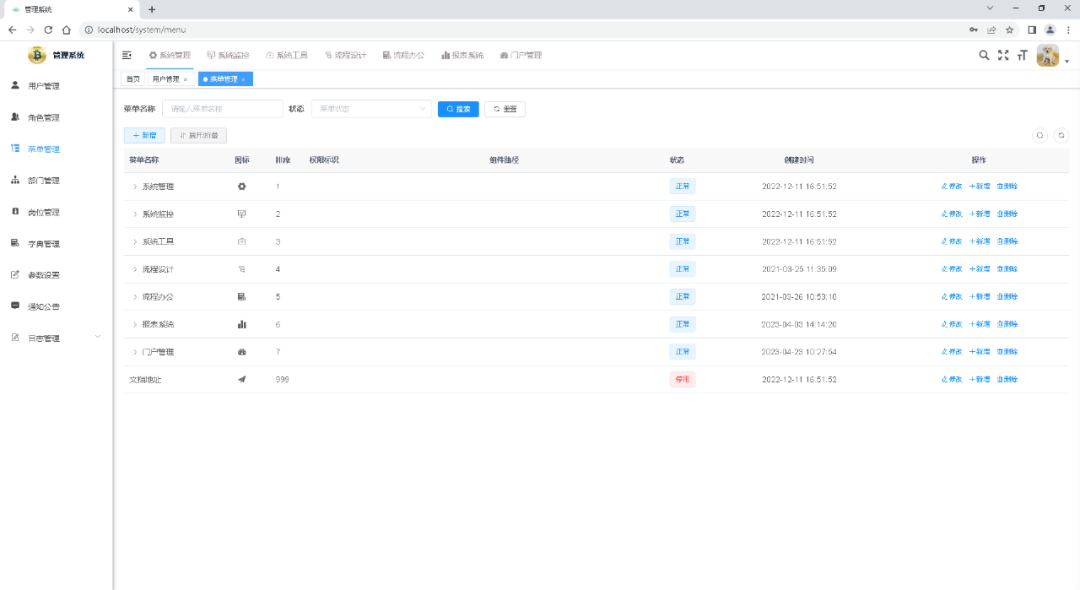
Task: Click the 新增 button above the table
Action: pyautogui.click(x=144, y=134)
